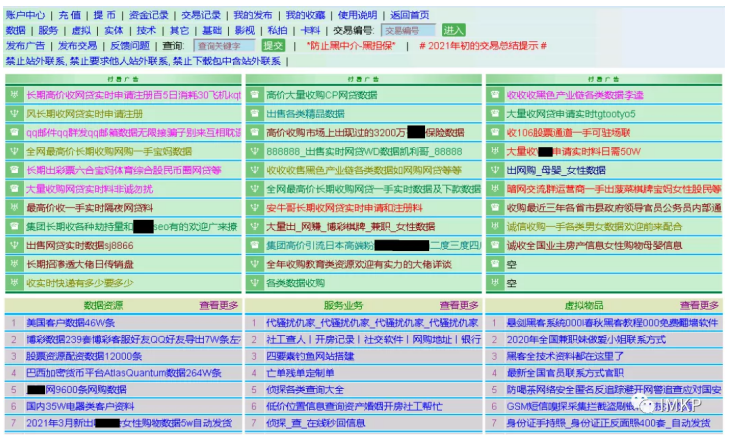731x437 pixels.
Task: Select the 影视 category link
Action: pyautogui.click(x=245, y=30)
